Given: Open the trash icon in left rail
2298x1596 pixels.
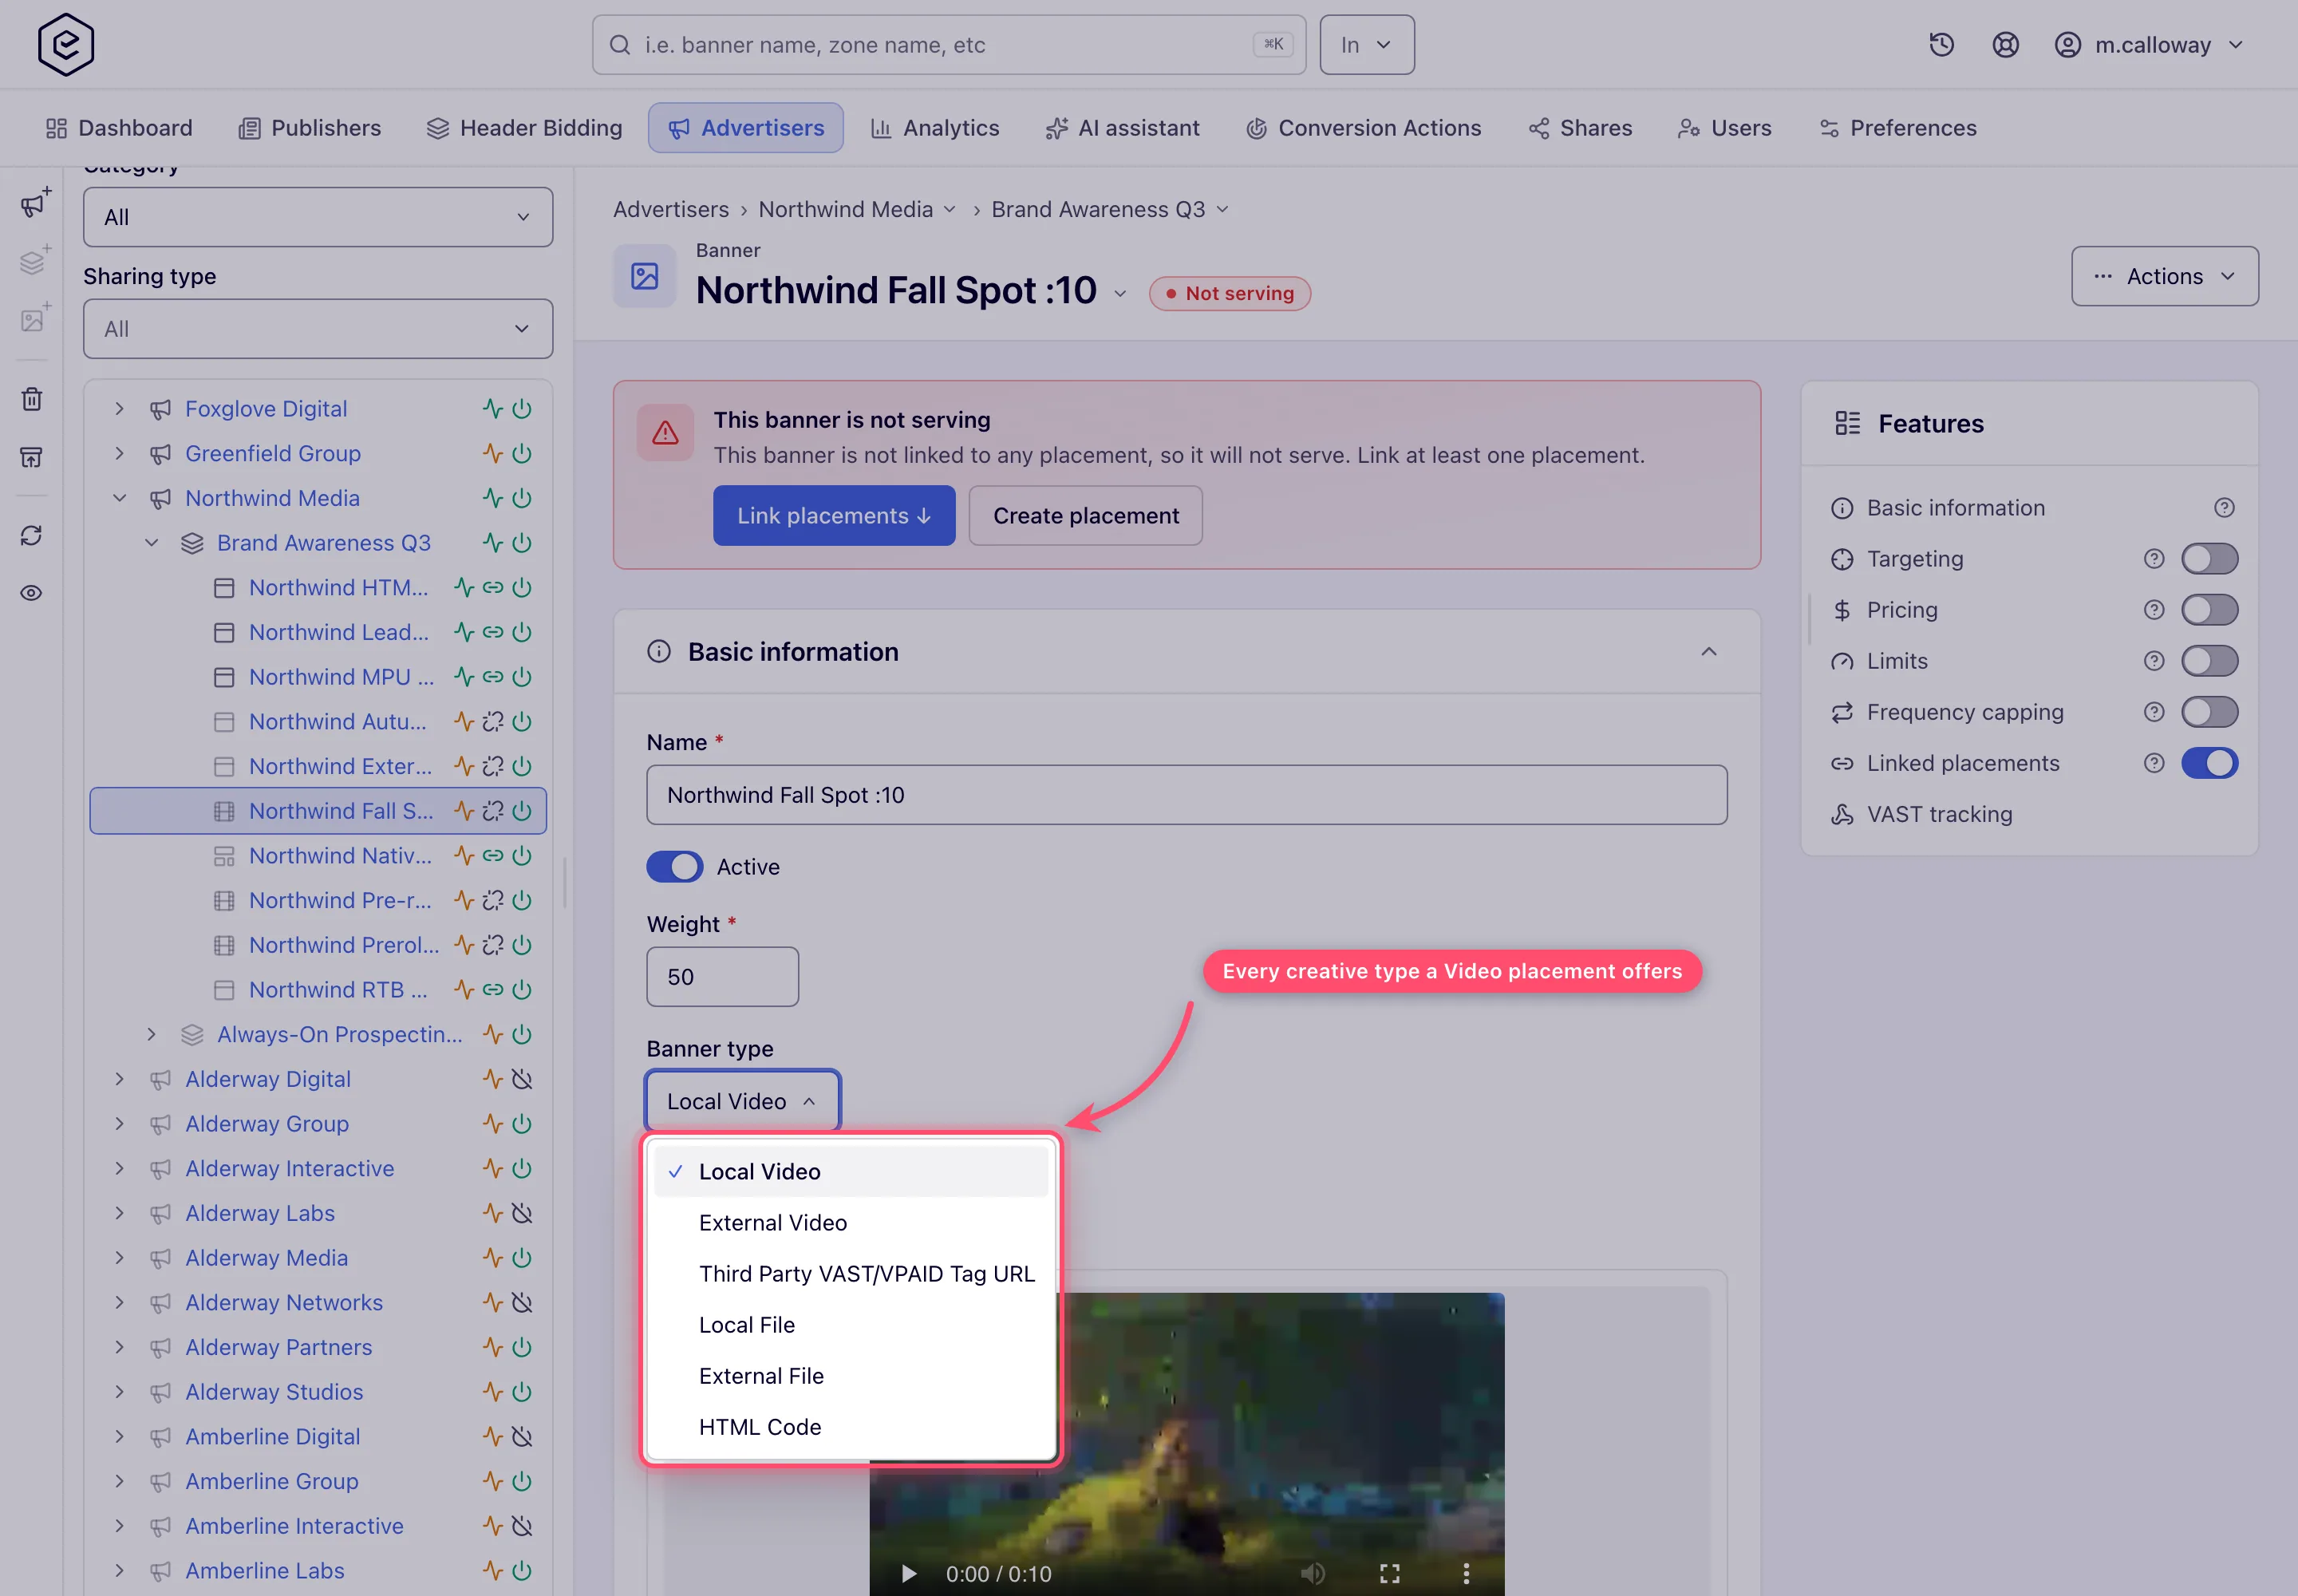Looking at the screenshot, I should pos(32,399).
